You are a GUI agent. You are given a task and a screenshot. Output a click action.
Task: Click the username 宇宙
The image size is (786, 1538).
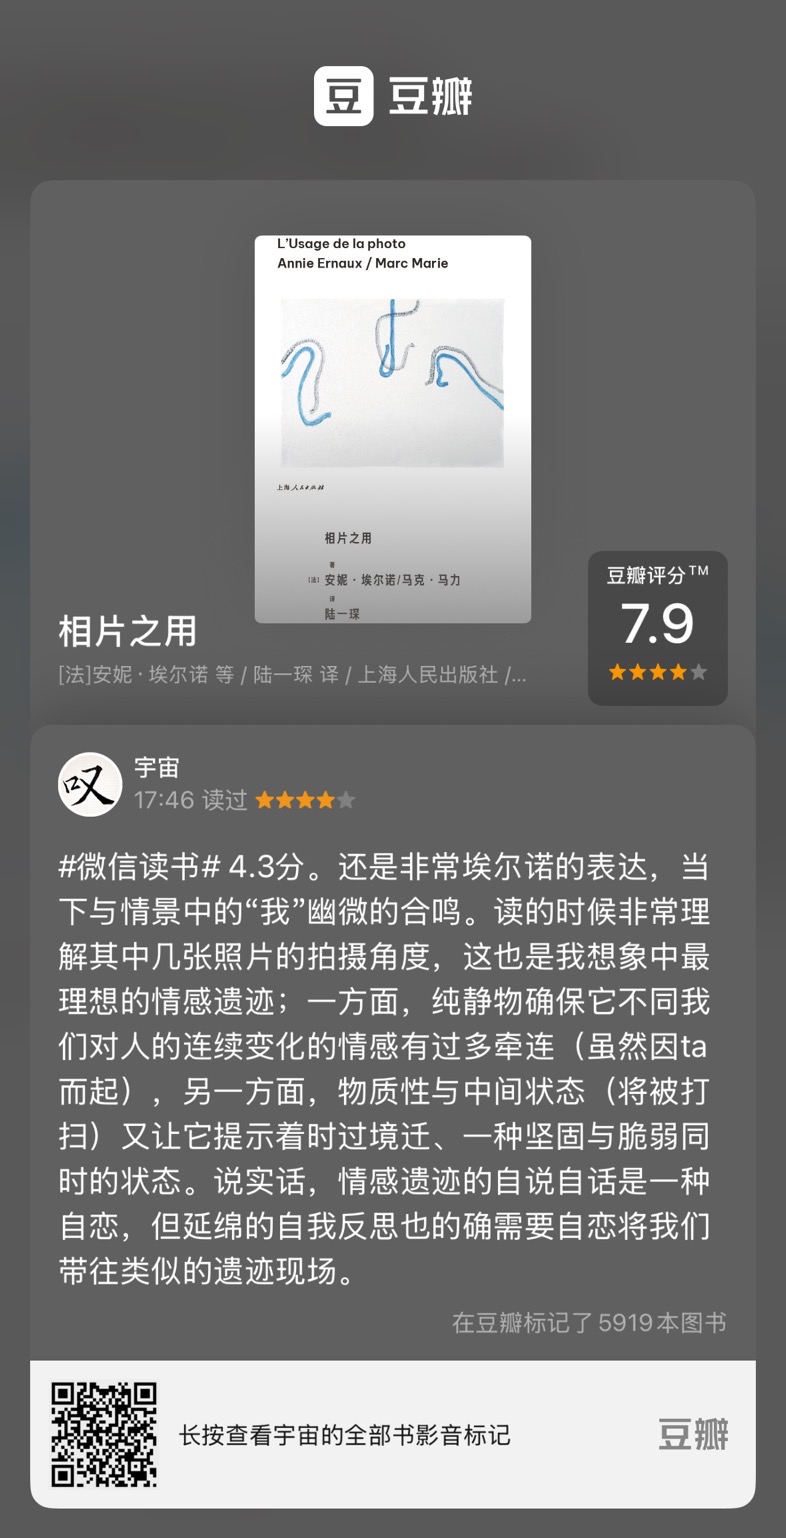(x=157, y=767)
